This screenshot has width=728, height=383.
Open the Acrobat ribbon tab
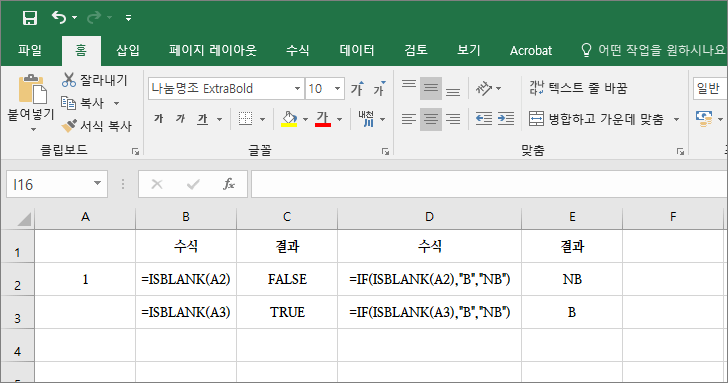pyautogui.click(x=531, y=50)
